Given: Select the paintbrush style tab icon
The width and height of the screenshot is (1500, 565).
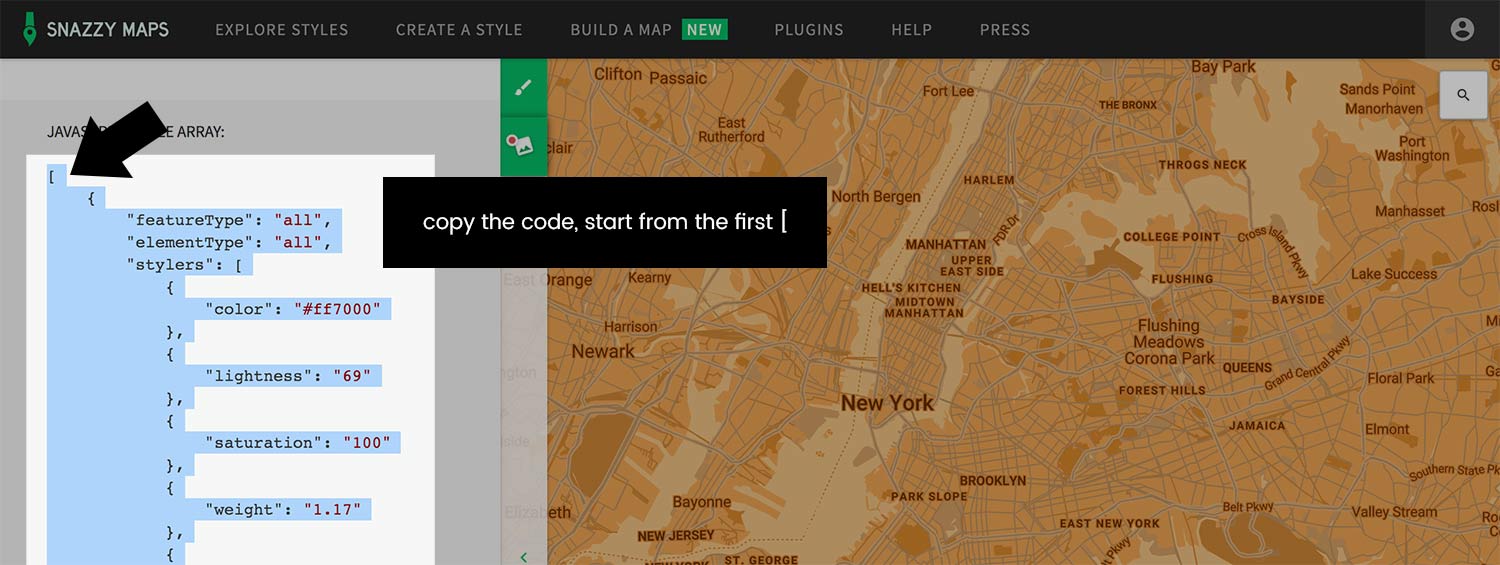Looking at the screenshot, I should tap(524, 87).
